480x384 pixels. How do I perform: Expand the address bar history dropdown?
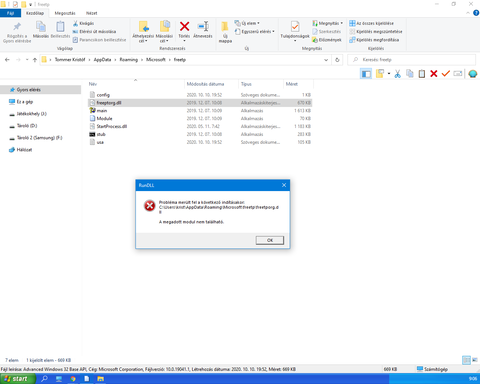326,60
